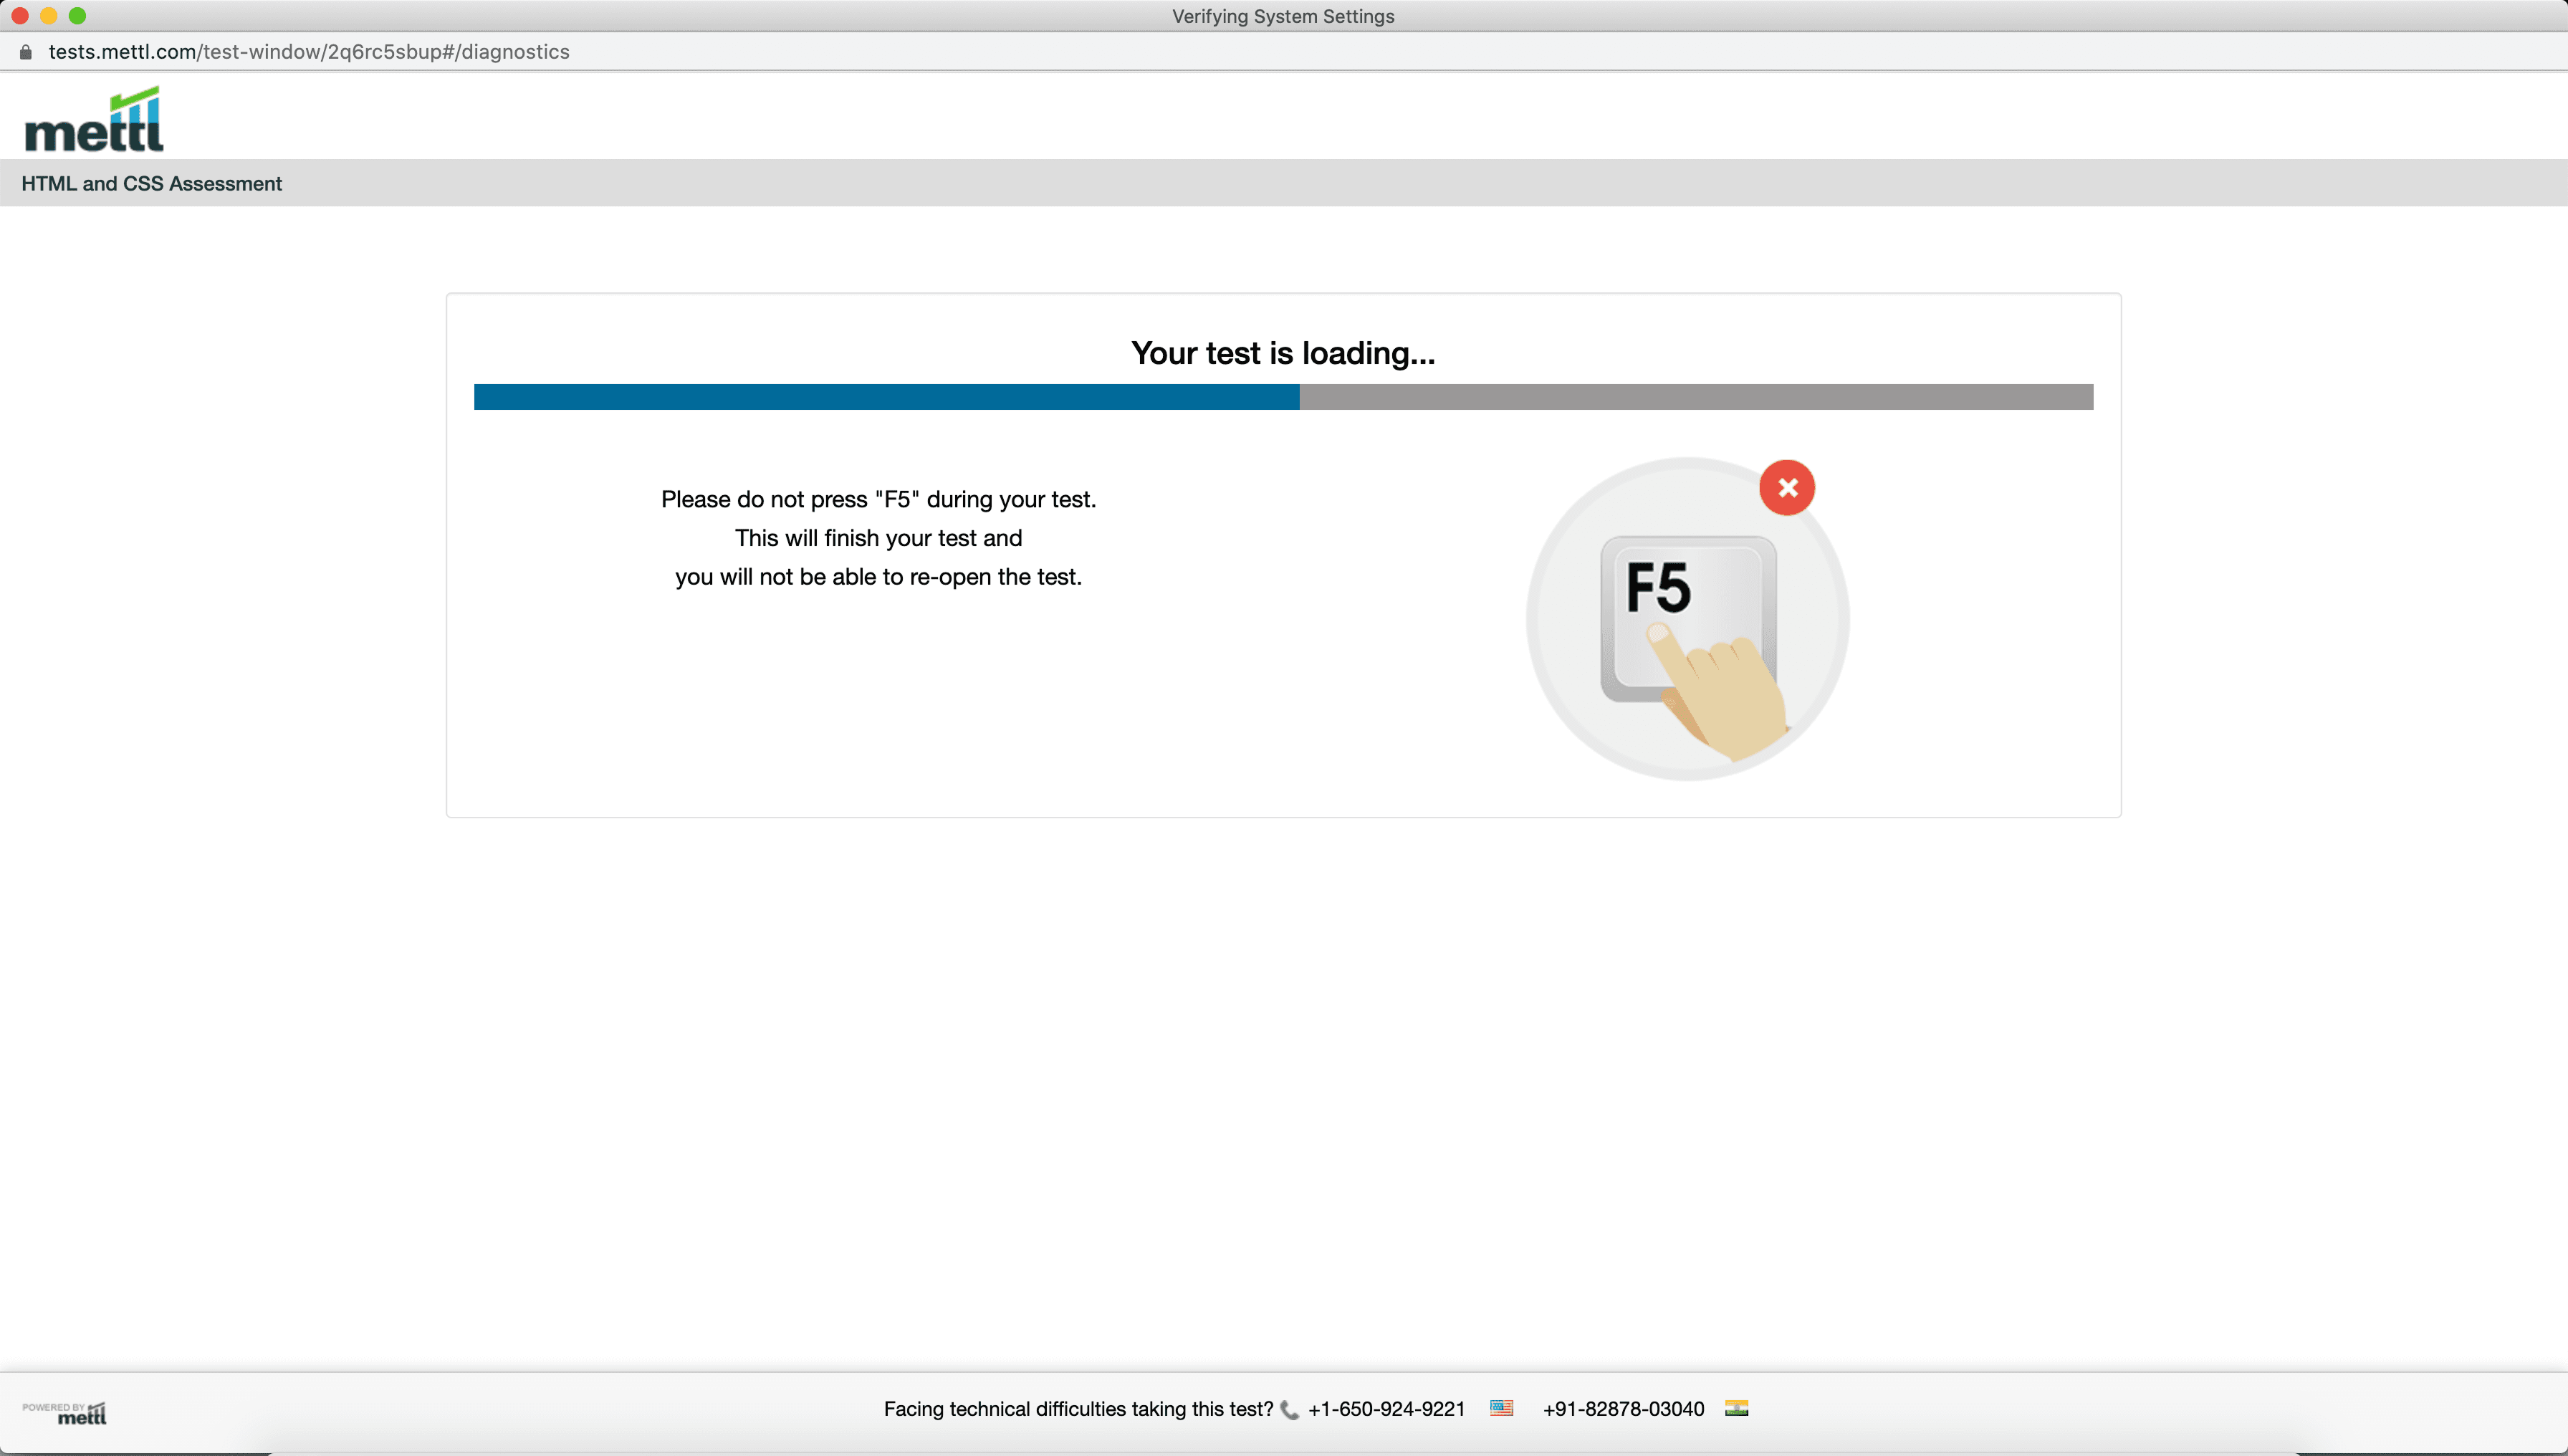Click the gray unfilled progress bar portion
Image resolution: width=2568 pixels, height=1456 pixels.
pos(1696,397)
